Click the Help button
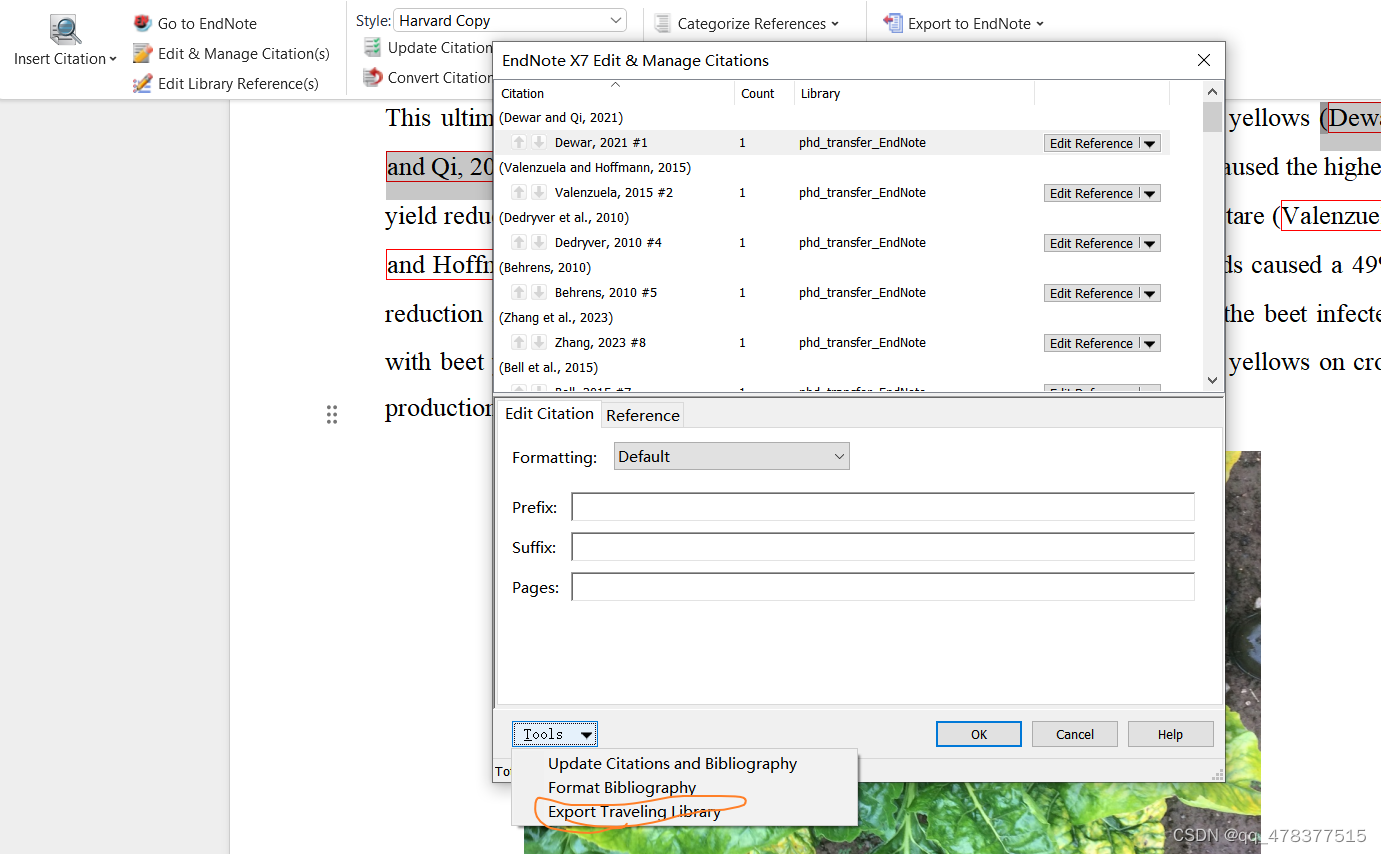Screen dimensions: 1381x854 pos(1170,734)
